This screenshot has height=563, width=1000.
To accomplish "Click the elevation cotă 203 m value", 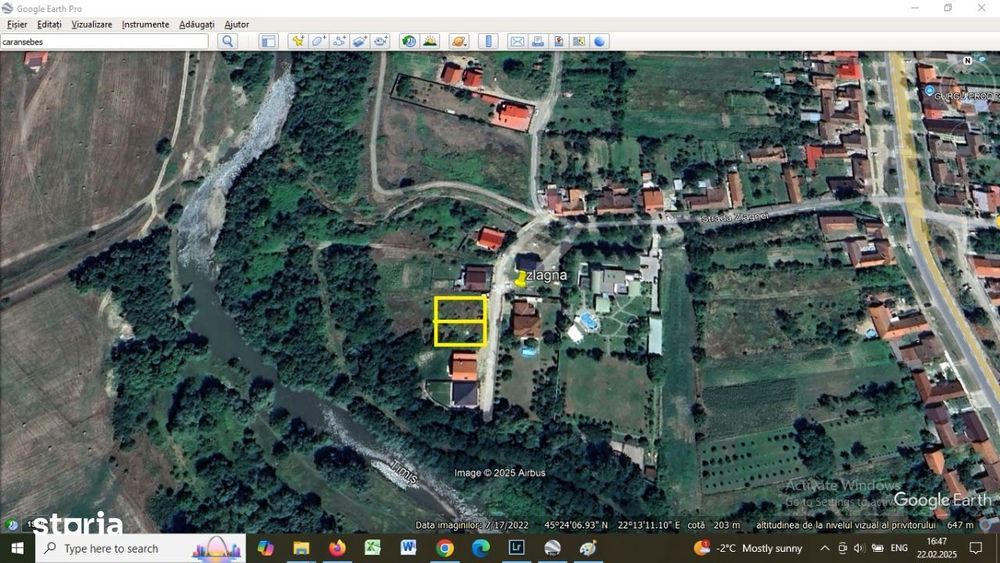I will click(x=714, y=525).
